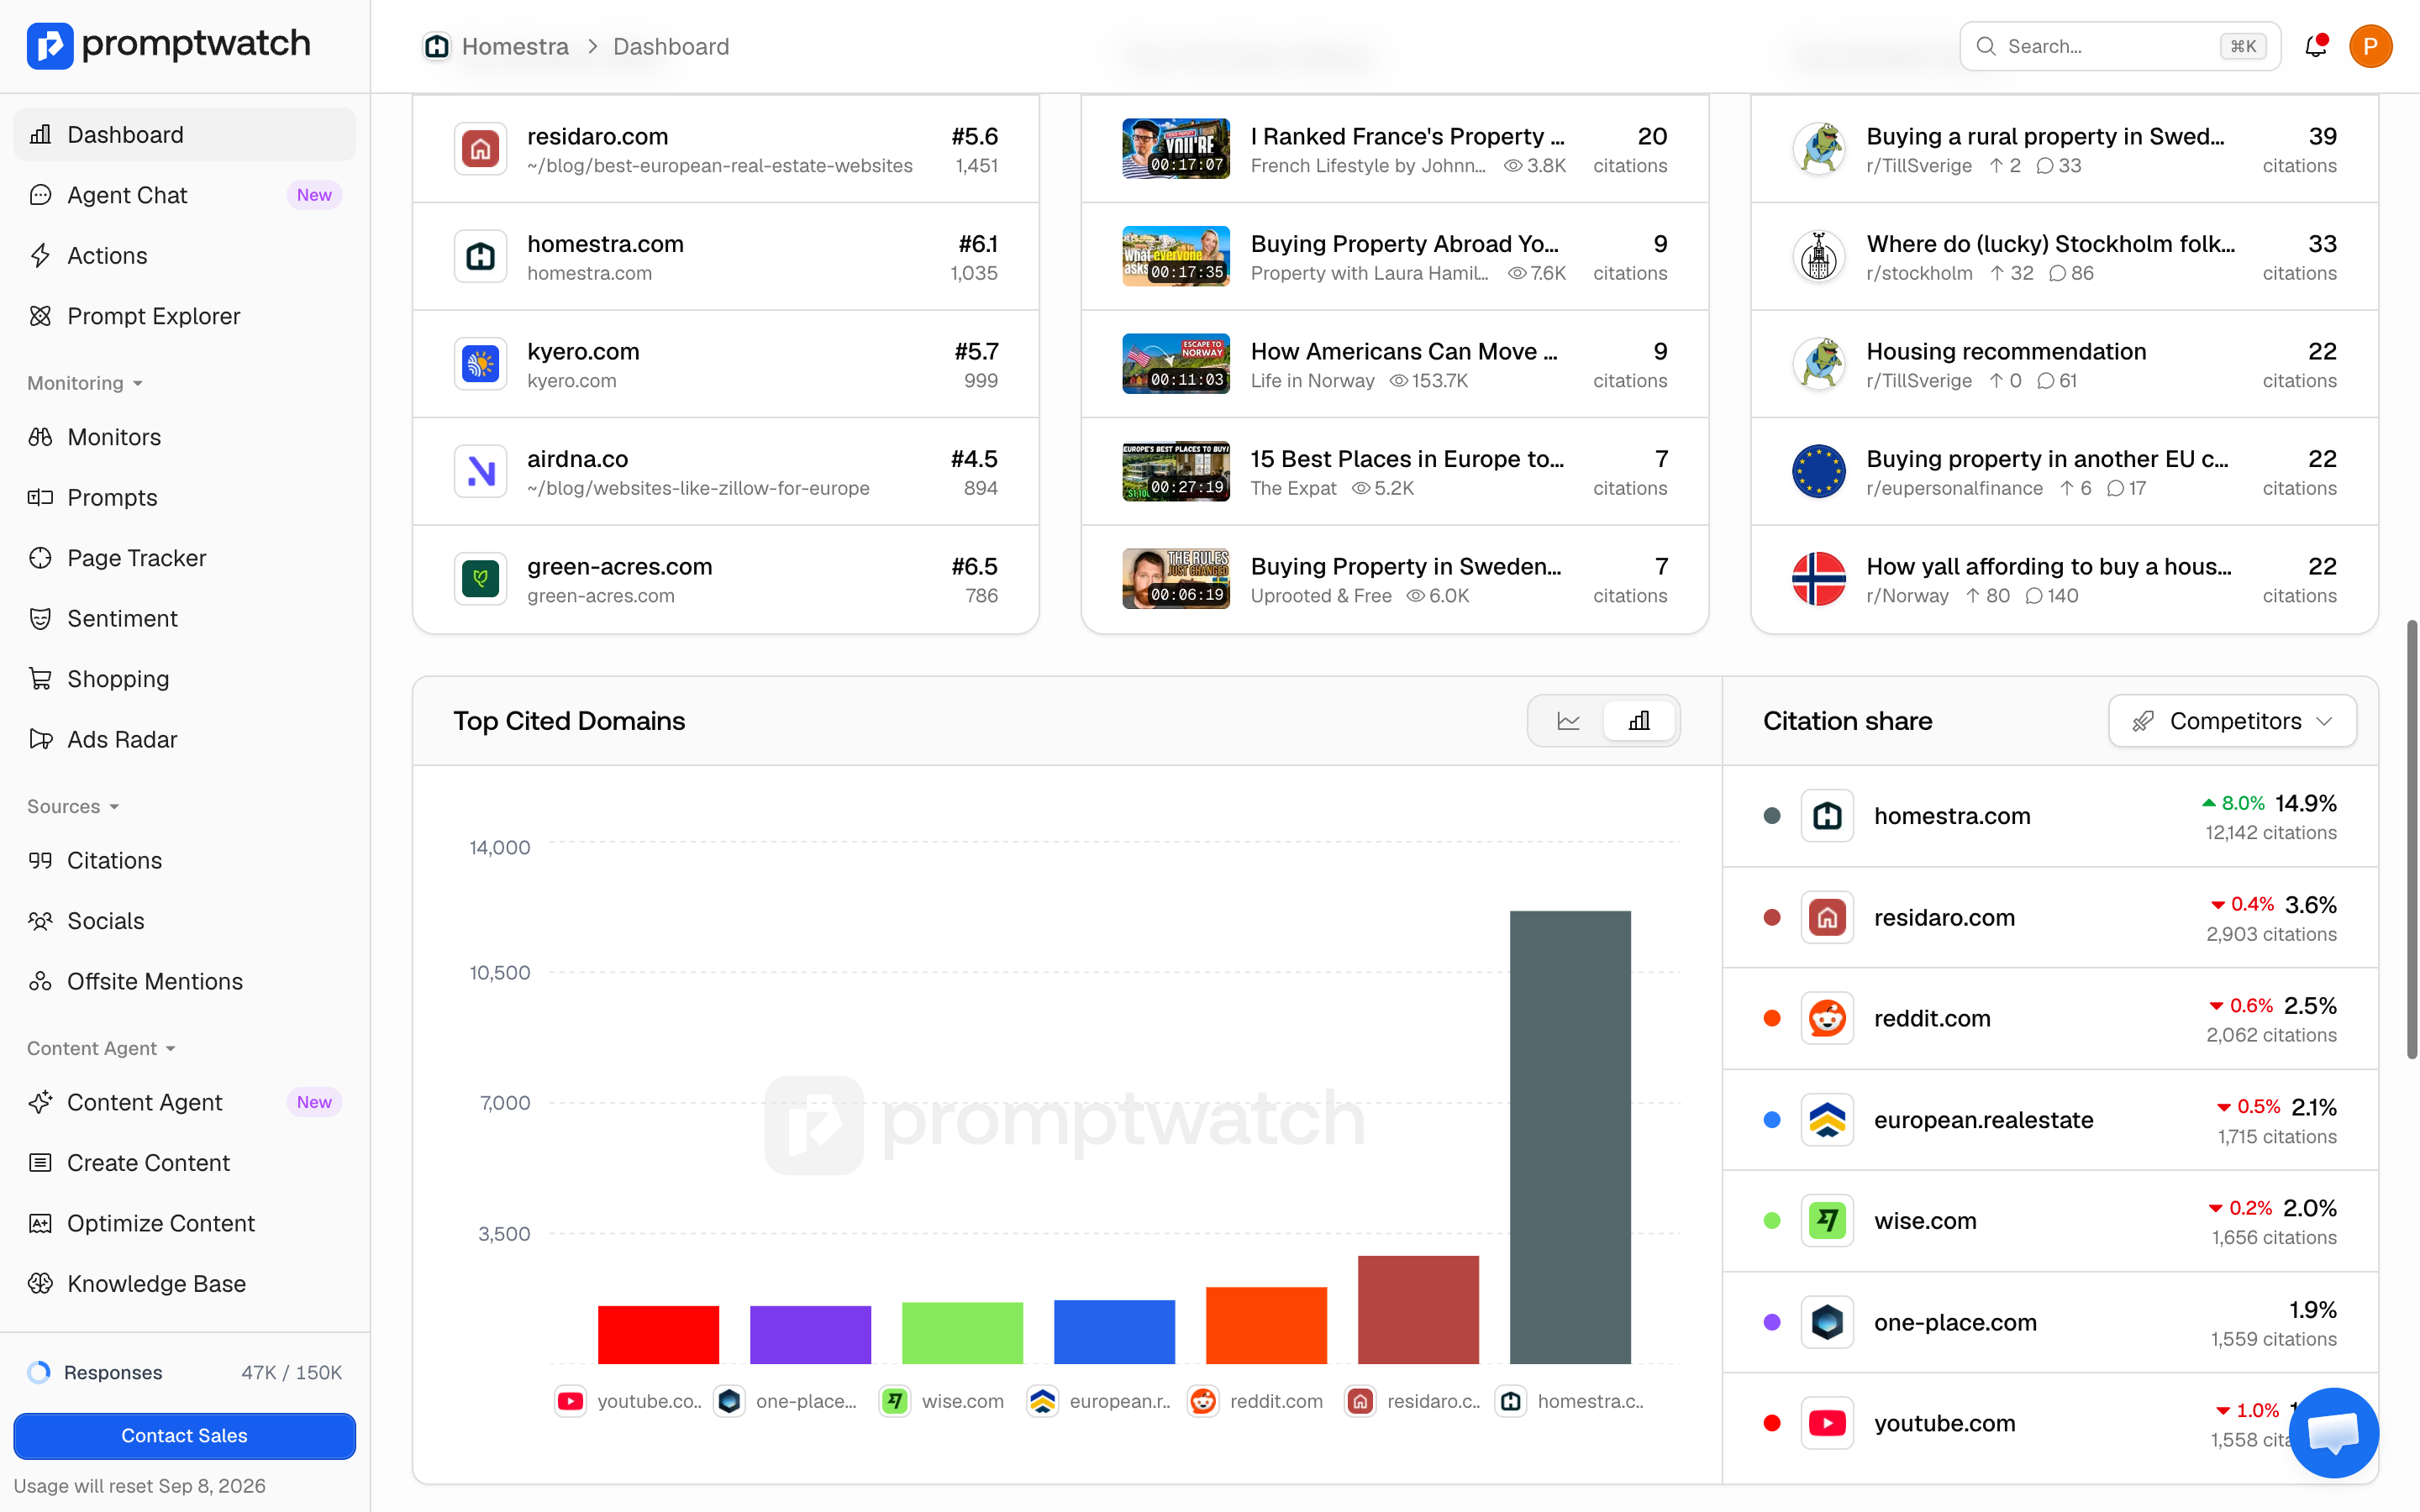
Task: Open the user avatar P menu
Action: click(x=2370, y=46)
